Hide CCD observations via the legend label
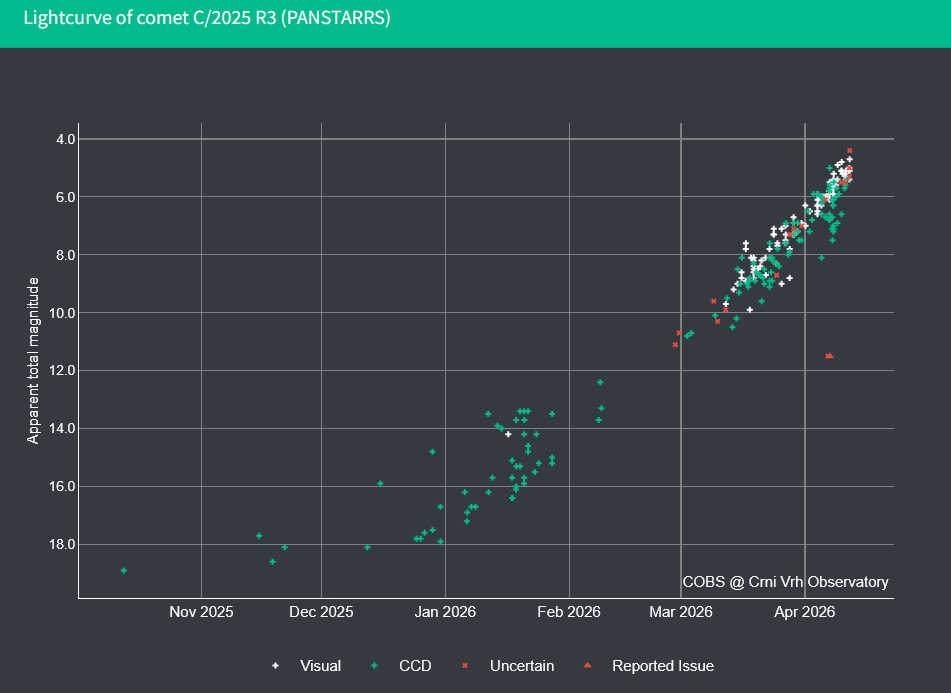951x693 pixels. coord(415,666)
